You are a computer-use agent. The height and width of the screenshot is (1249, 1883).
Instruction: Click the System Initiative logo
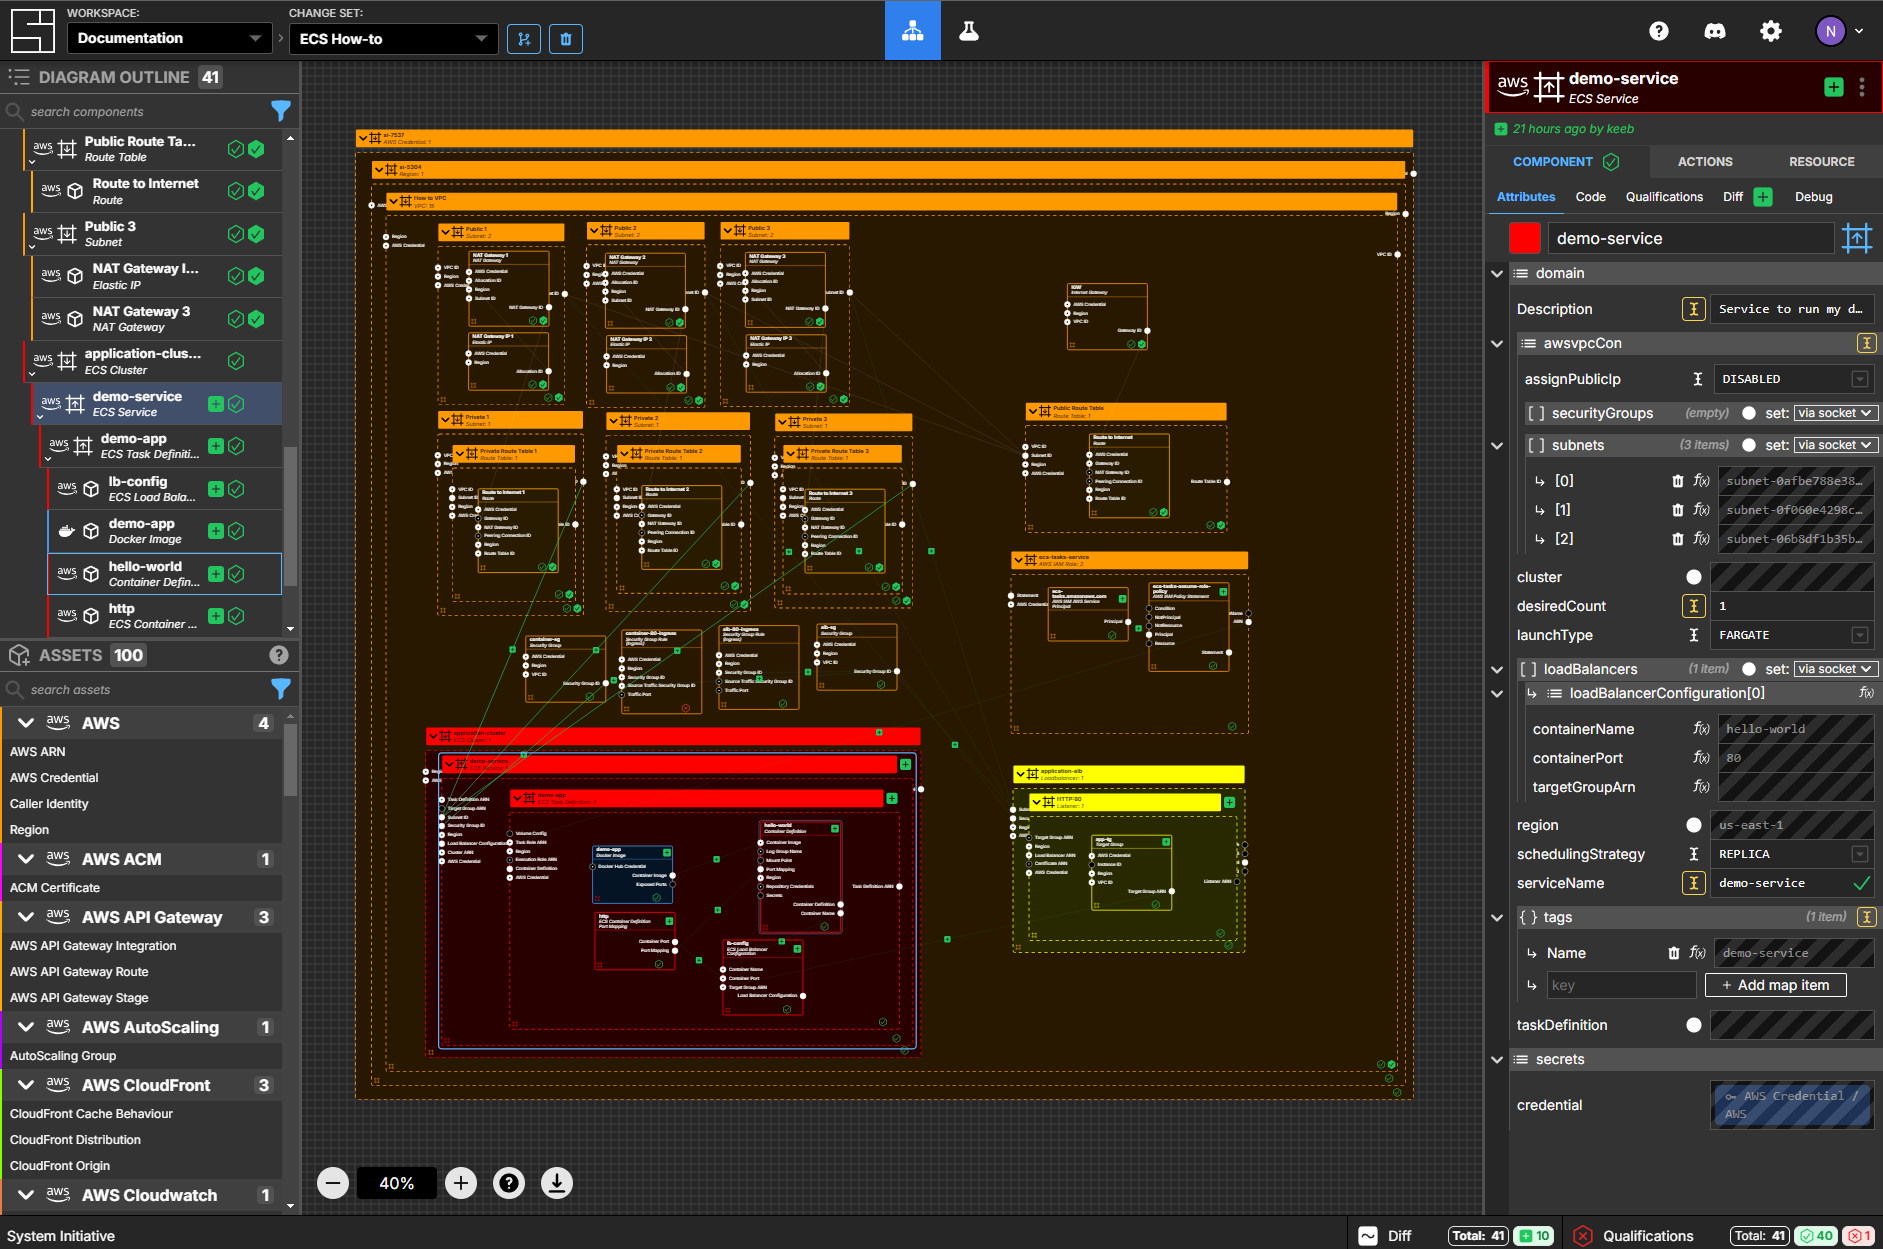coord(32,31)
